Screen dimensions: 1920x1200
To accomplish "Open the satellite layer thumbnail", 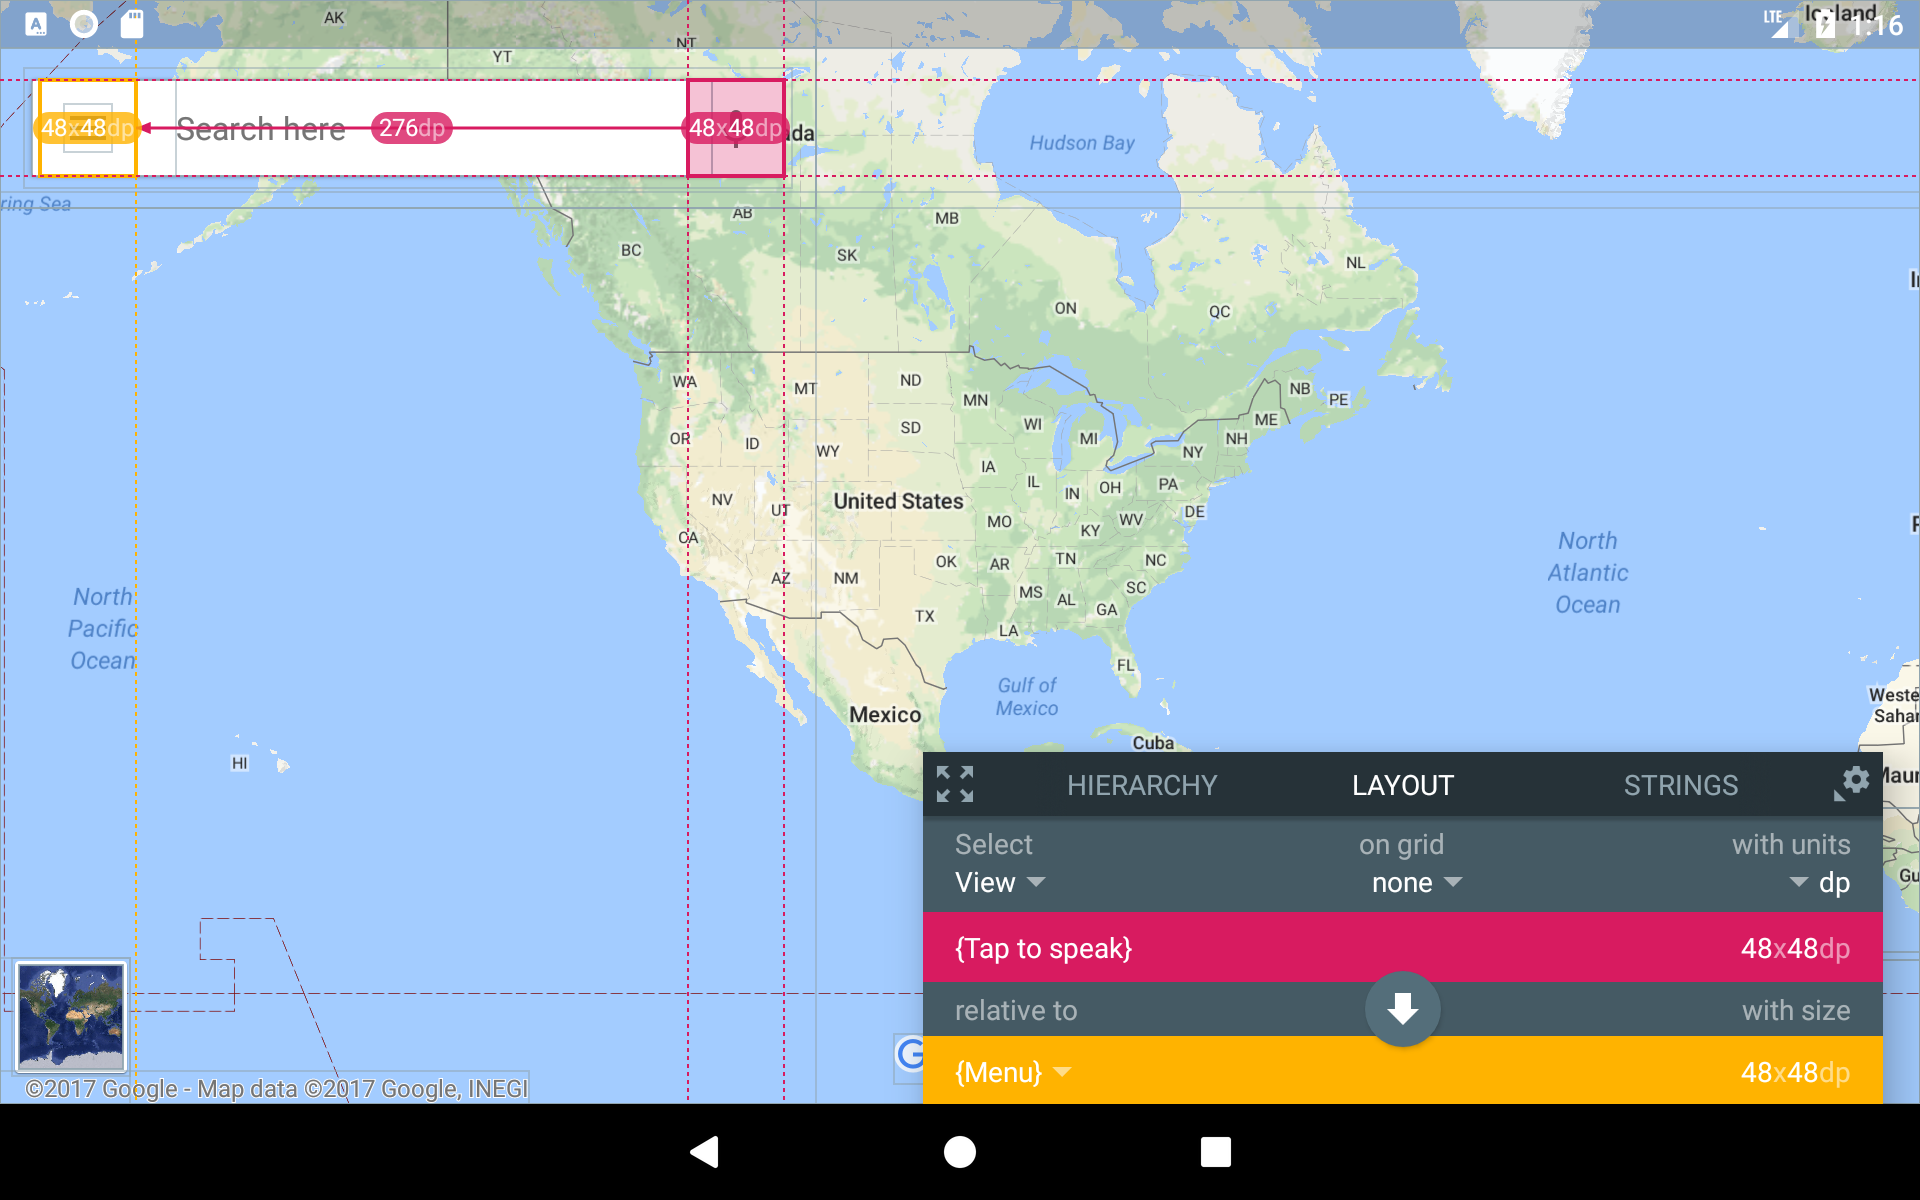I will pyautogui.click(x=71, y=1016).
